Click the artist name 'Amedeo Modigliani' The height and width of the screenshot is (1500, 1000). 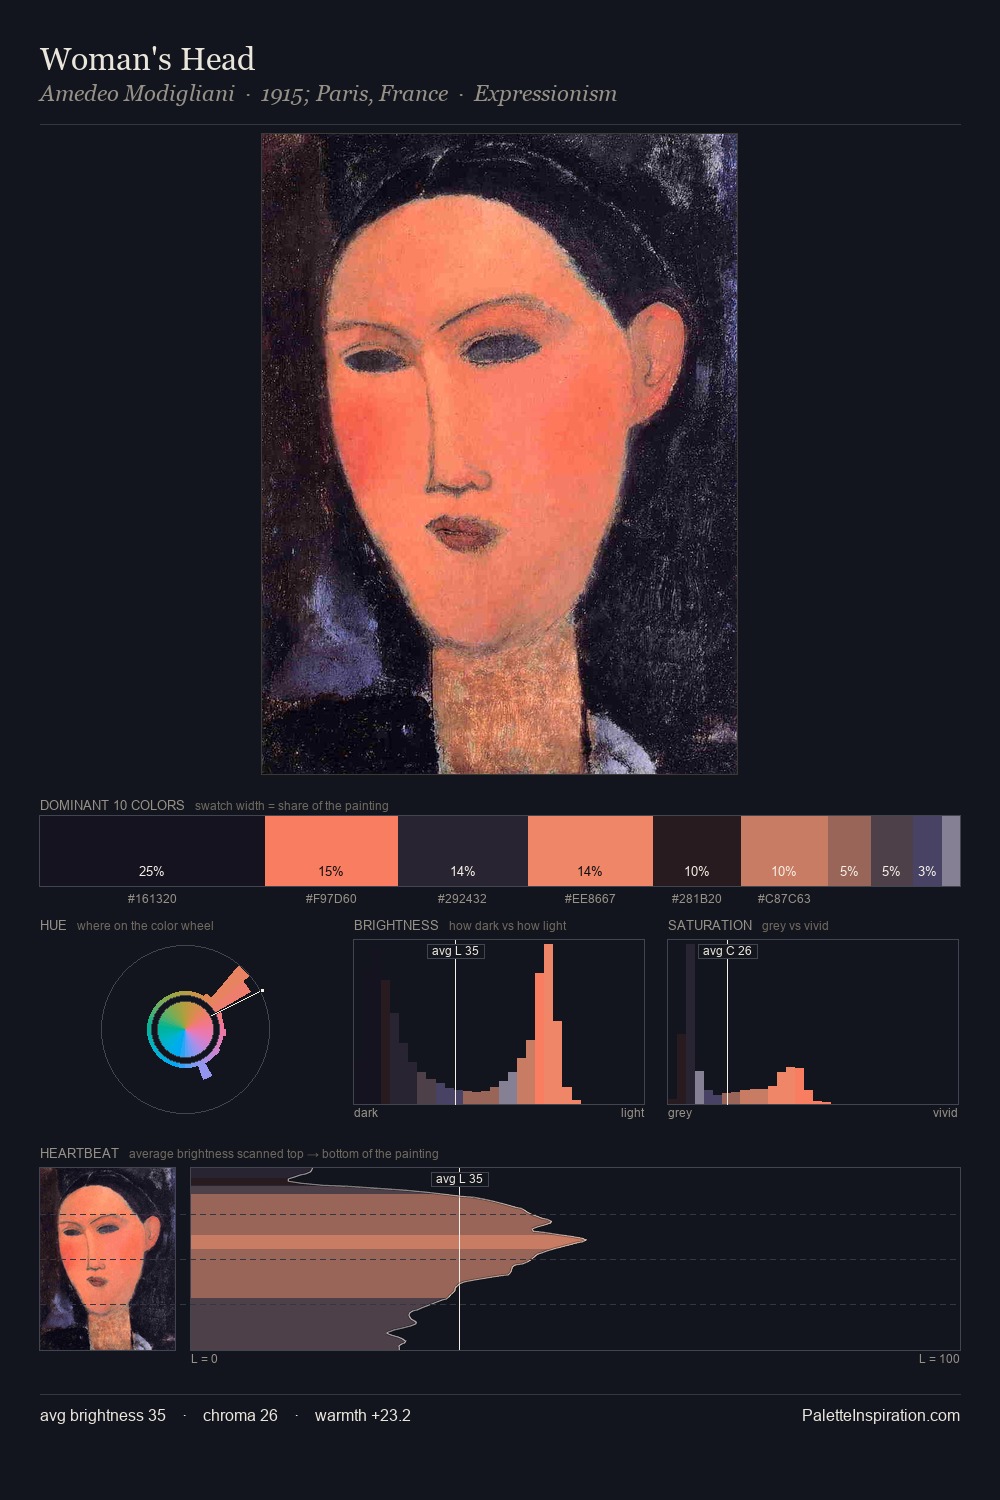(x=137, y=94)
